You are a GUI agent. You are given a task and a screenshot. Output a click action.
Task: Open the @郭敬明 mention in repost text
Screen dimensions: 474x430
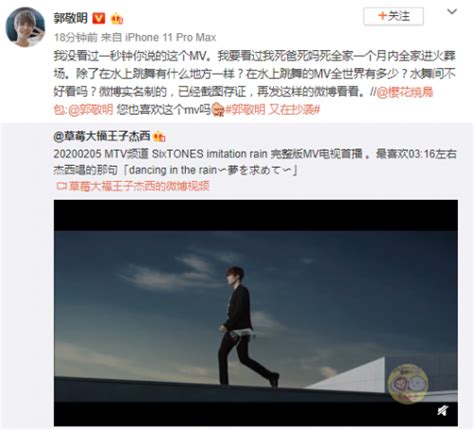click(x=90, y=110)
